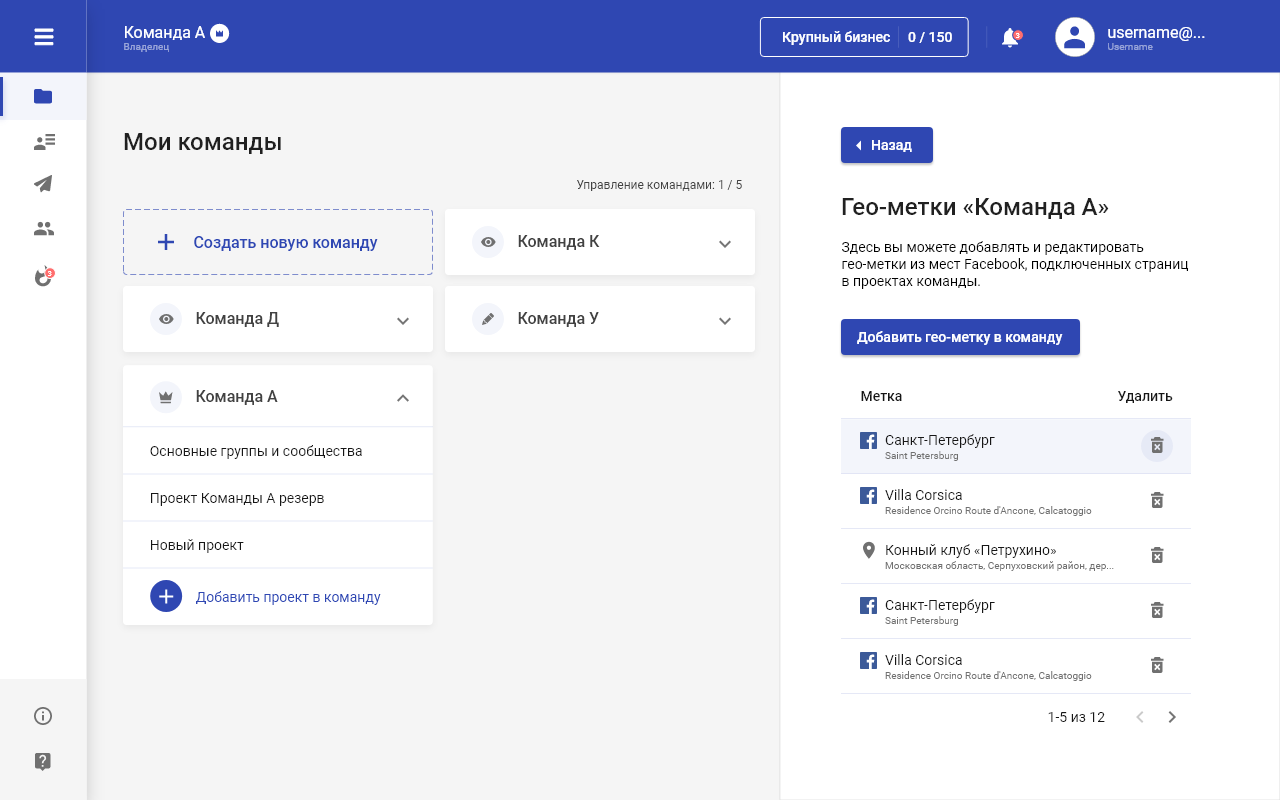Image resolution: width=1280 pixels, height=800 pixels.
Task: Open the folder projects section in sidebar
Action: click(43, 97)
